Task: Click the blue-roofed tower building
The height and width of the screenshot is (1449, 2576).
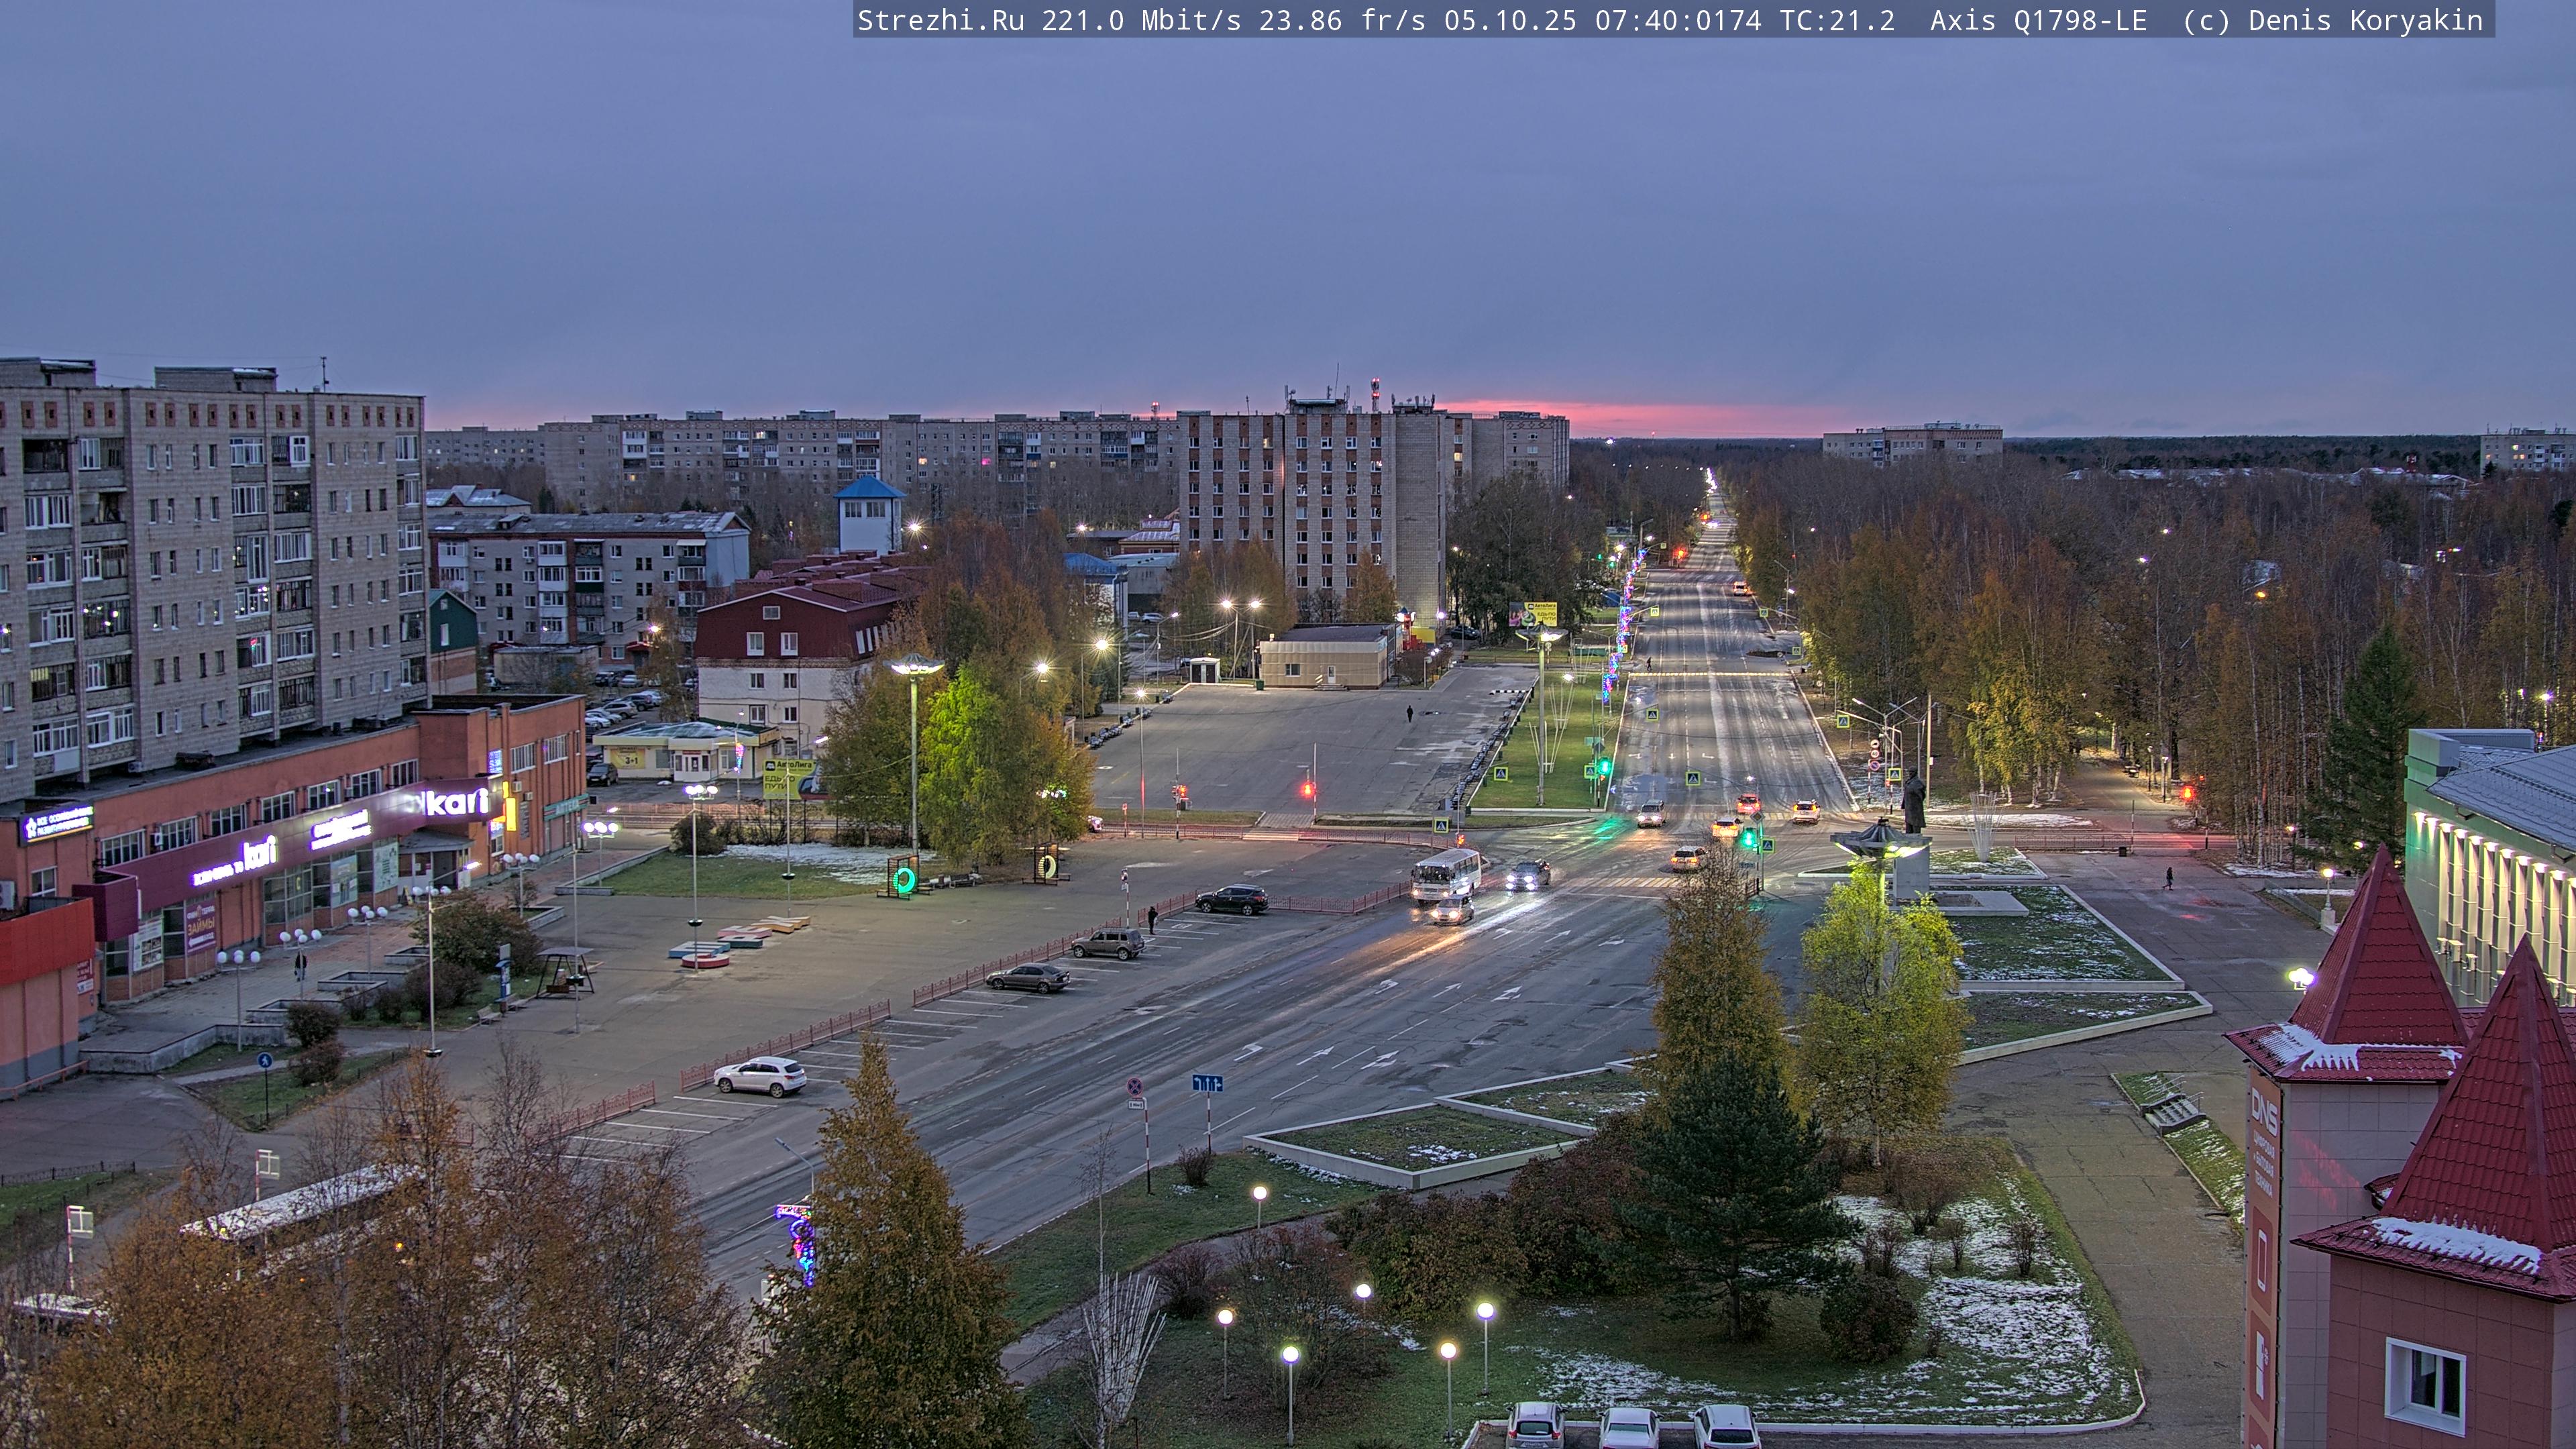Action: tap(869, 514)
